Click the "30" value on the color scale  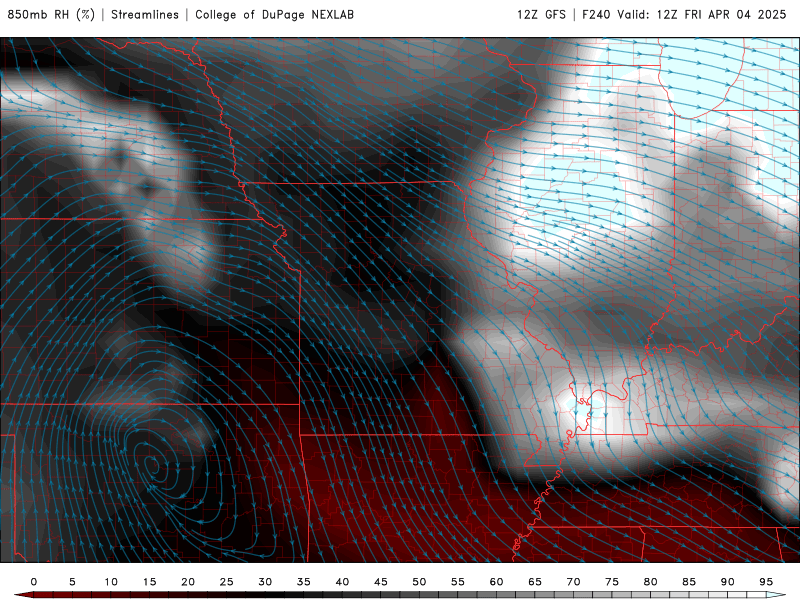coord(265,582)
